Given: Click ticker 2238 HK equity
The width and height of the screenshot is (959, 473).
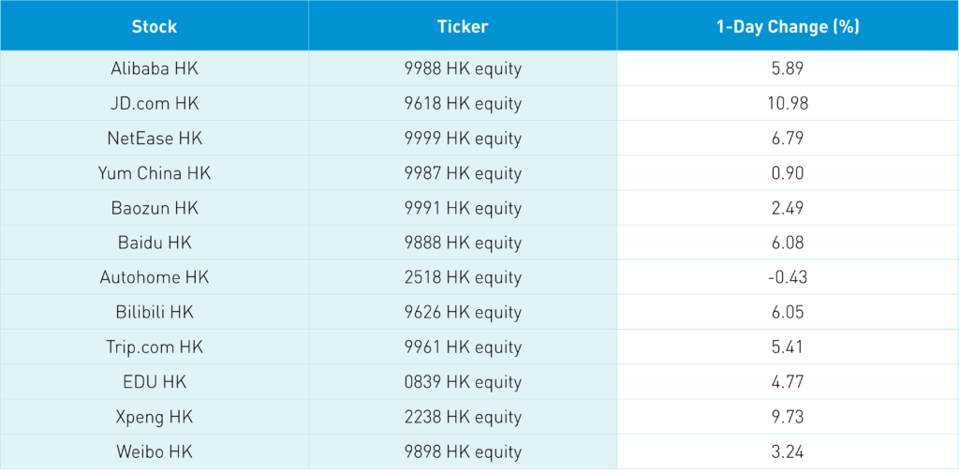Looking at the screenshot, I should 462,416.
